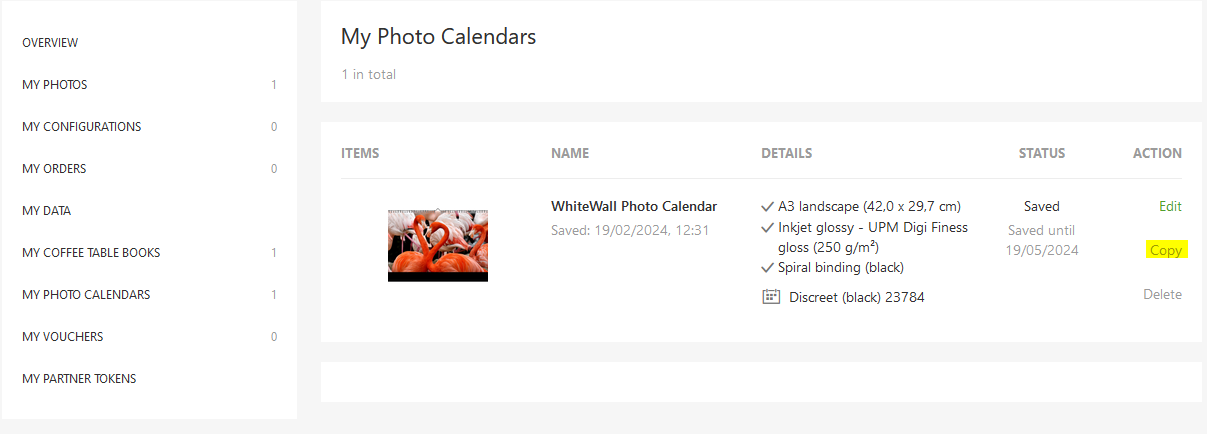Click the My Photo Calendars heading

tap(439, 37)
